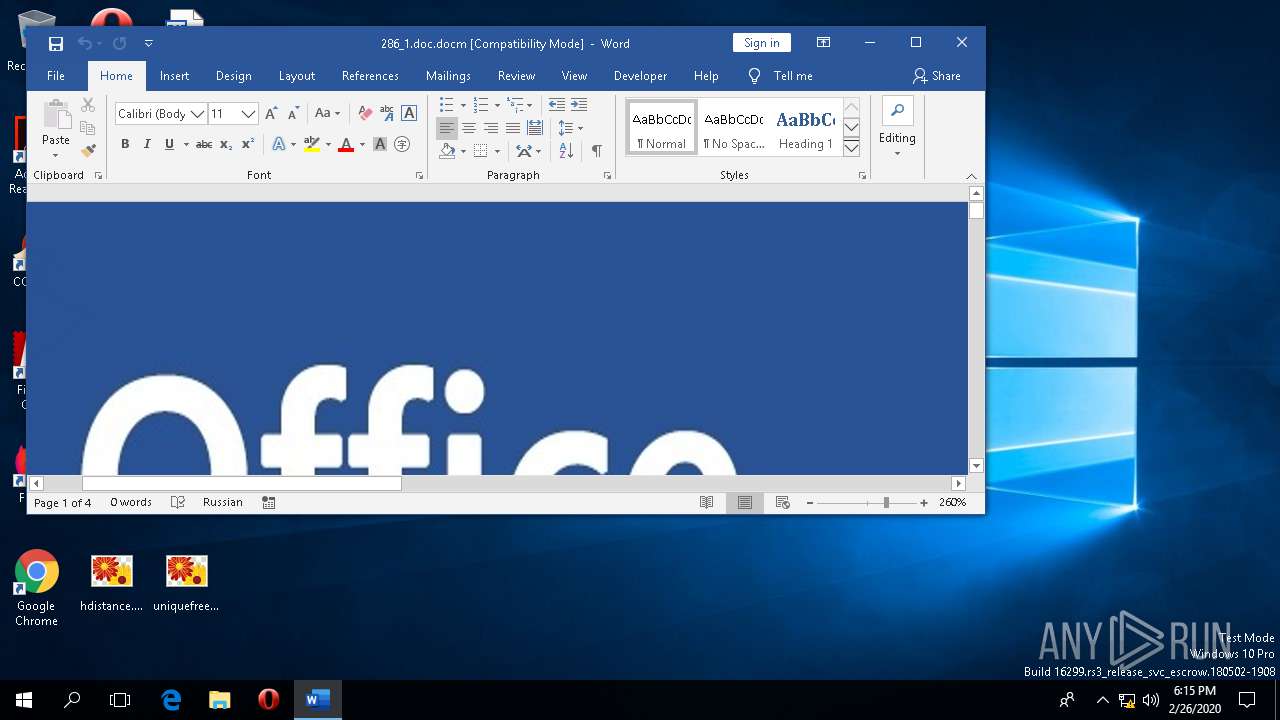Apply red font color
The width and height of the screenshot is (1280, 720).
coord(346,145)
